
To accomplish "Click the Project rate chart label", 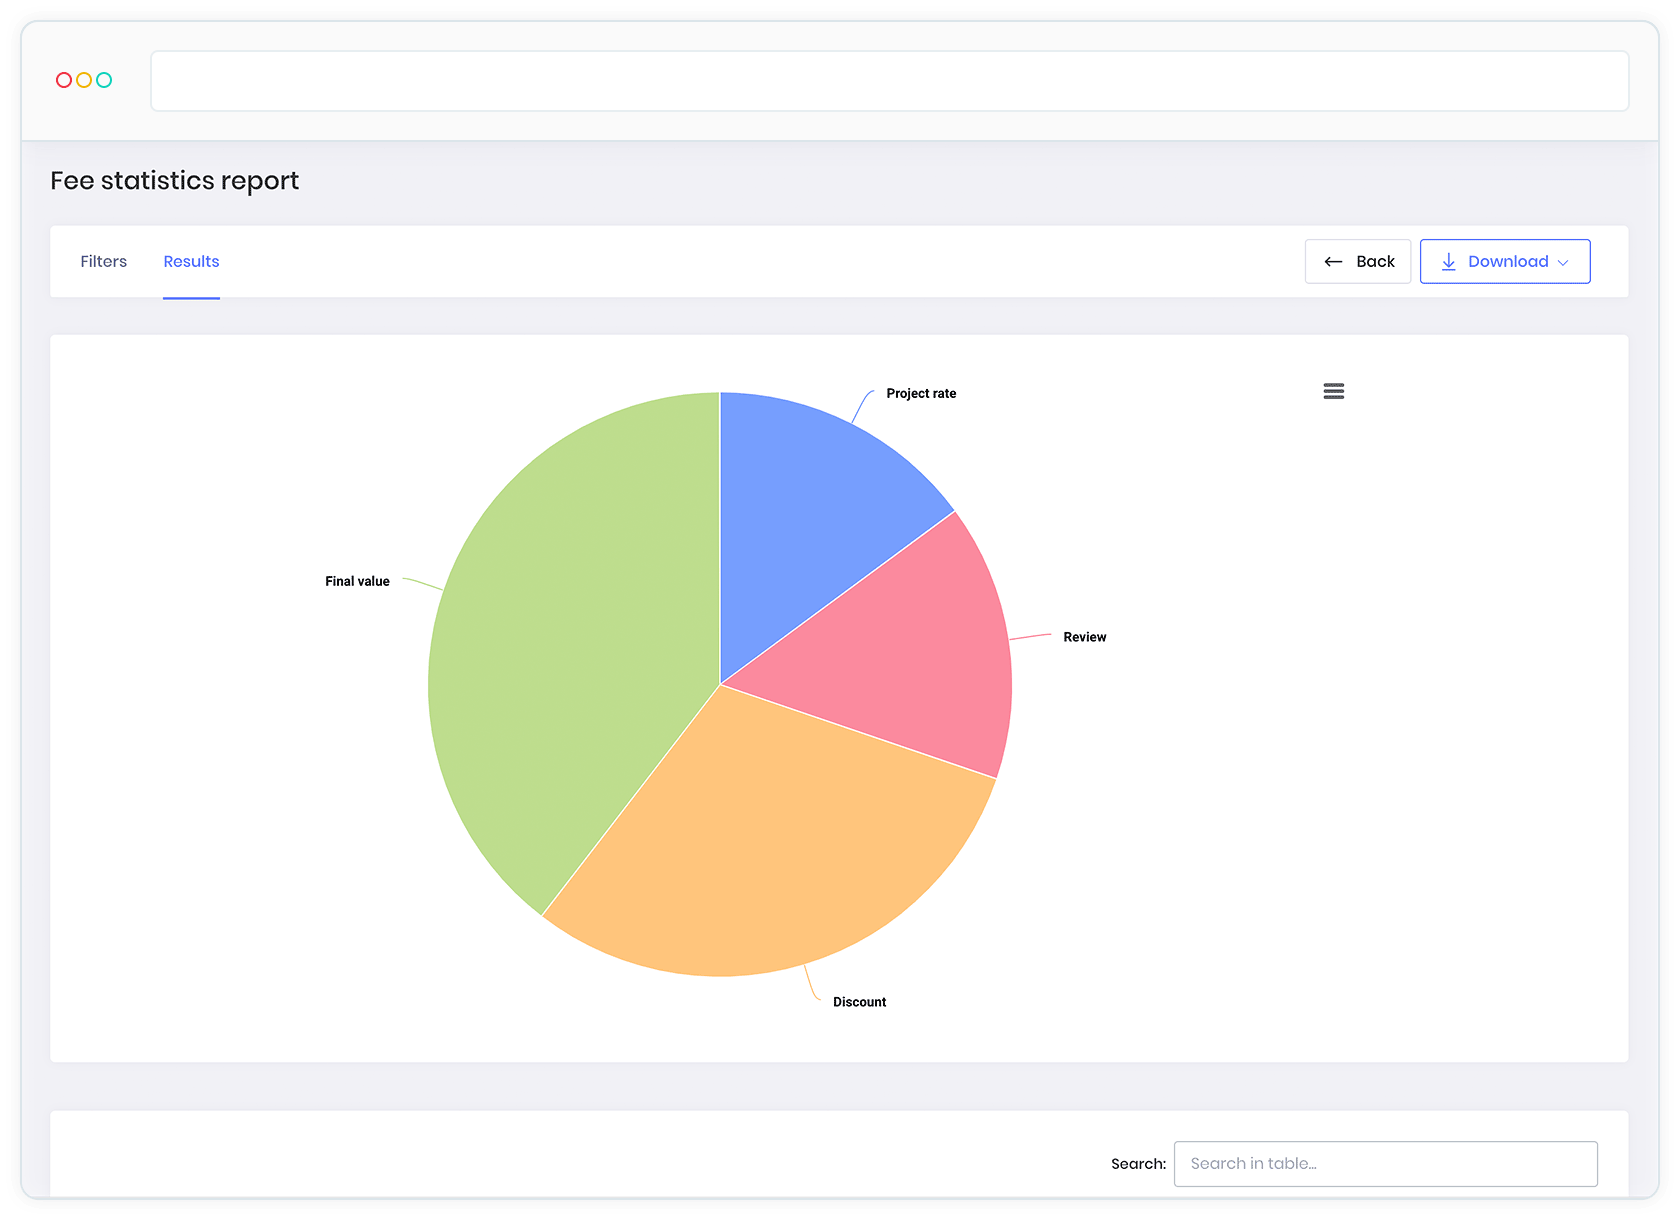I will coord(921,393).
